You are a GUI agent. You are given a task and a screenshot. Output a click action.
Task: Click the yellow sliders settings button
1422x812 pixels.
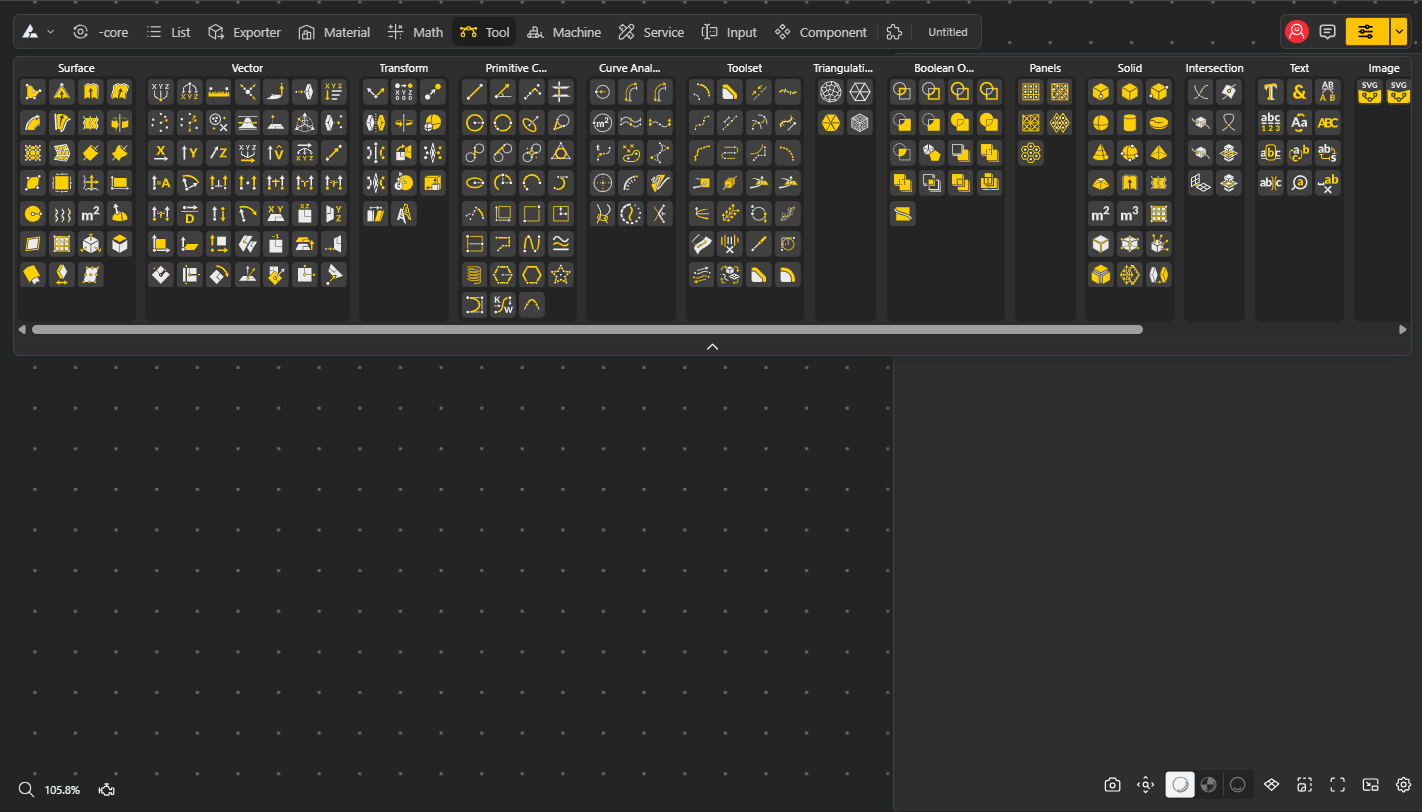coord(1366,32)
